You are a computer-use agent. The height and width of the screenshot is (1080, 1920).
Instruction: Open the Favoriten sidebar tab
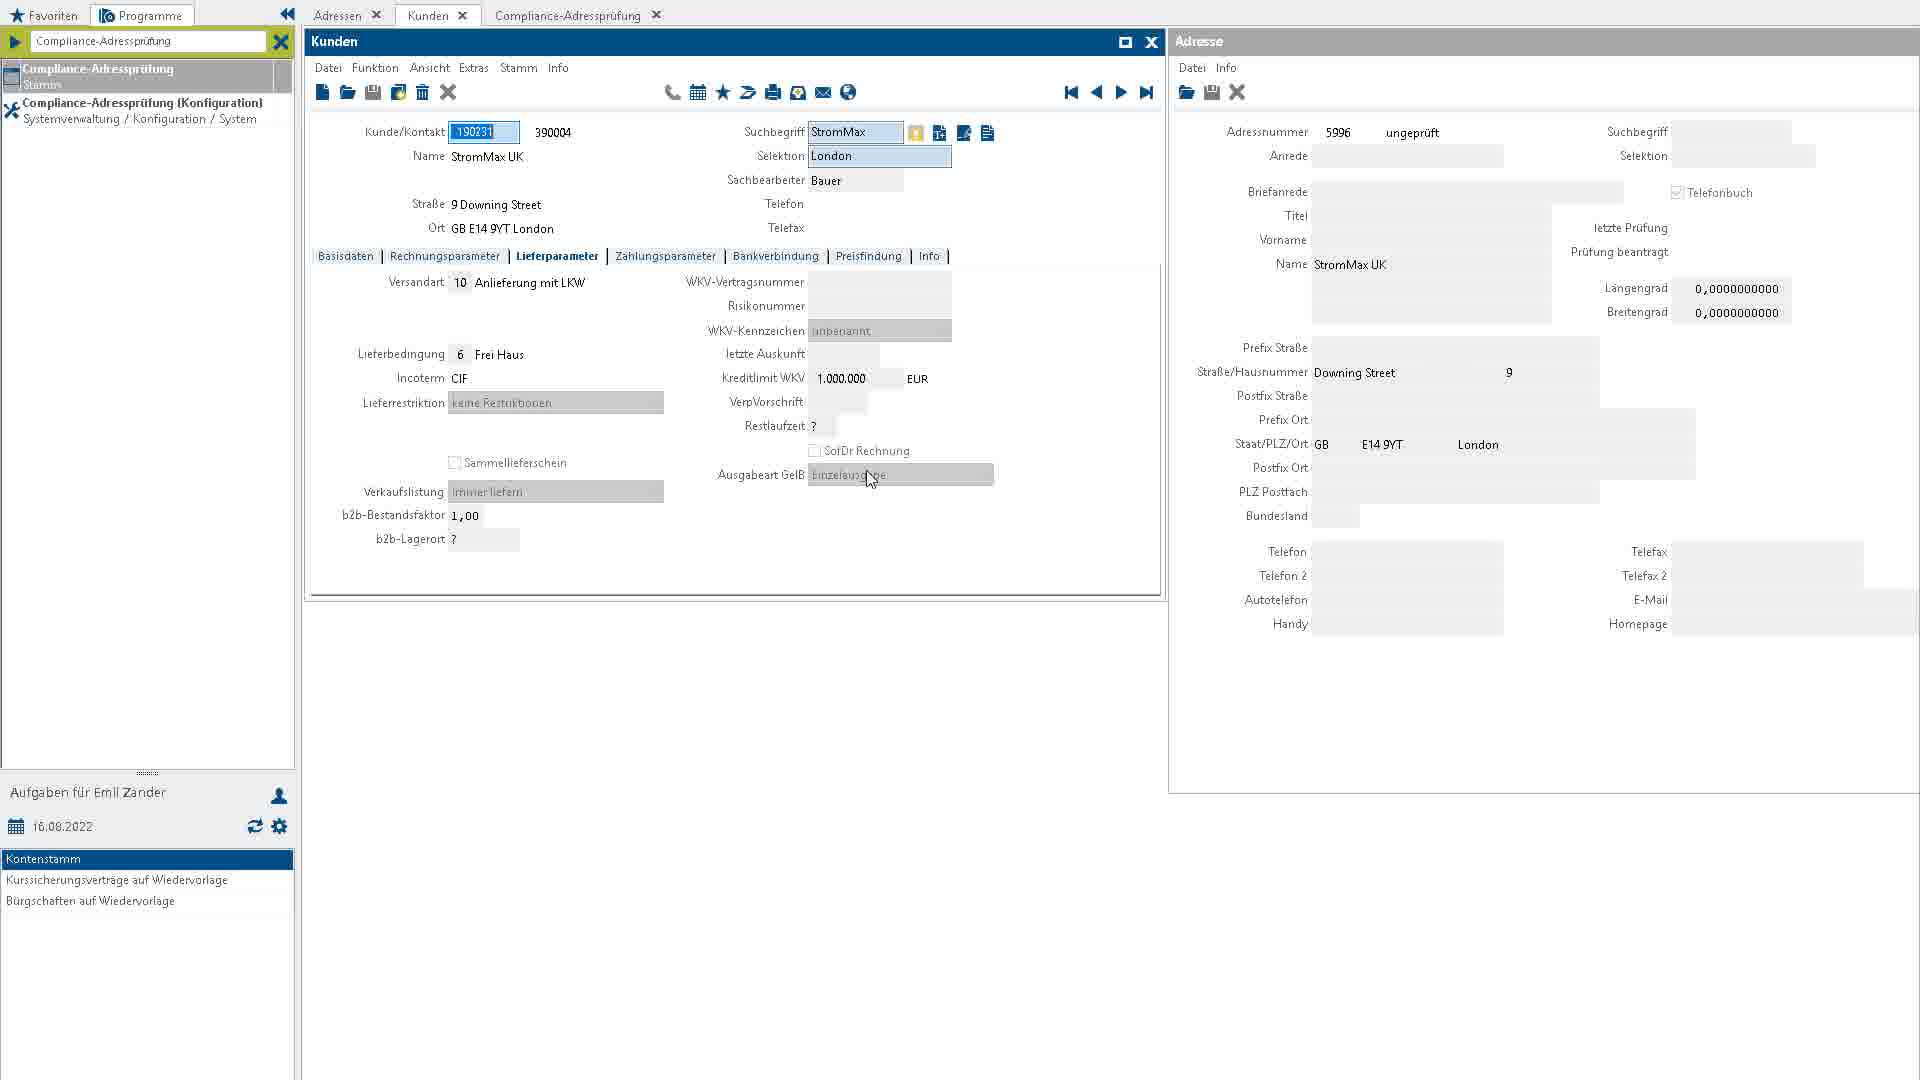(x=44, y=15)
